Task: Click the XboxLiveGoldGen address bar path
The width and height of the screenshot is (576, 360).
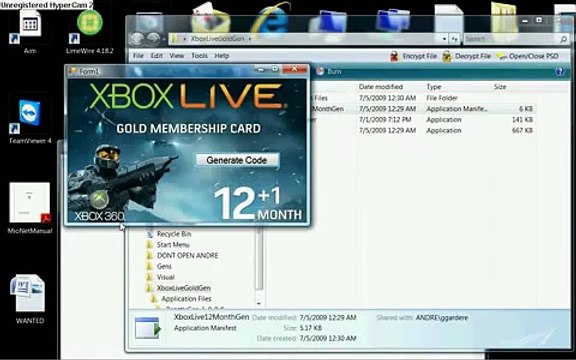Action: click(217, 39)
